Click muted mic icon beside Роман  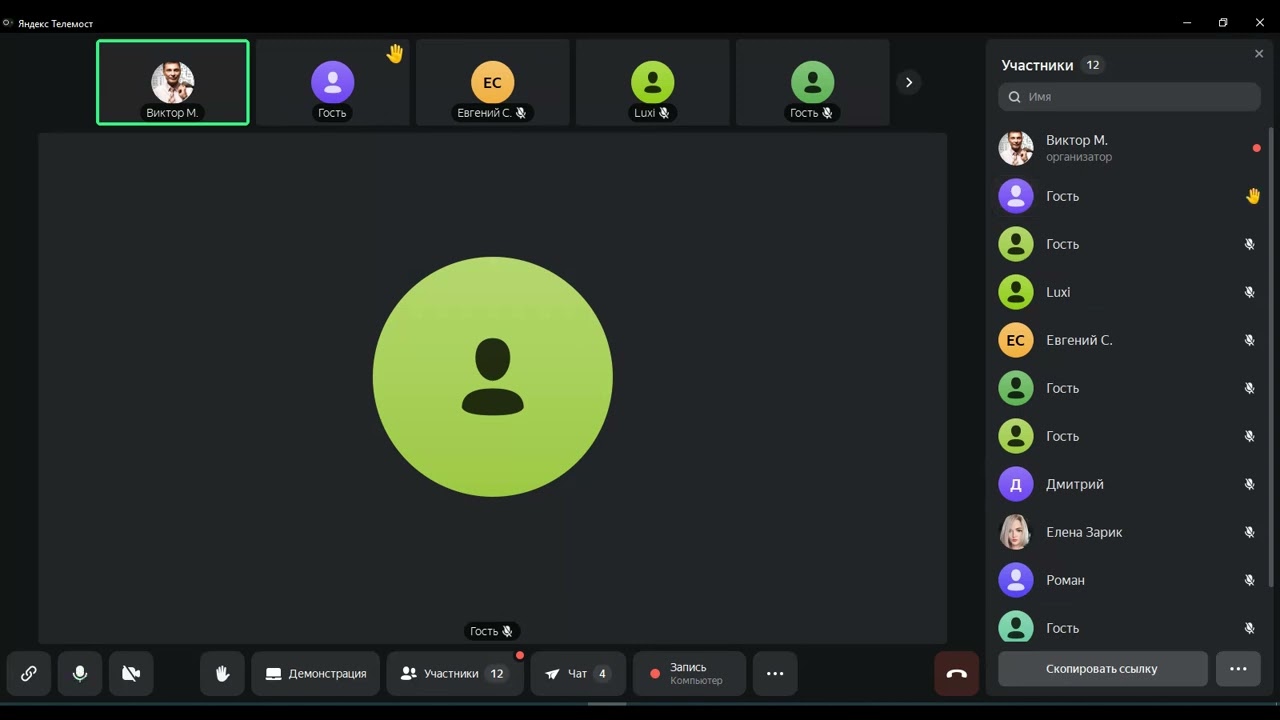[x=1249, y=580]
